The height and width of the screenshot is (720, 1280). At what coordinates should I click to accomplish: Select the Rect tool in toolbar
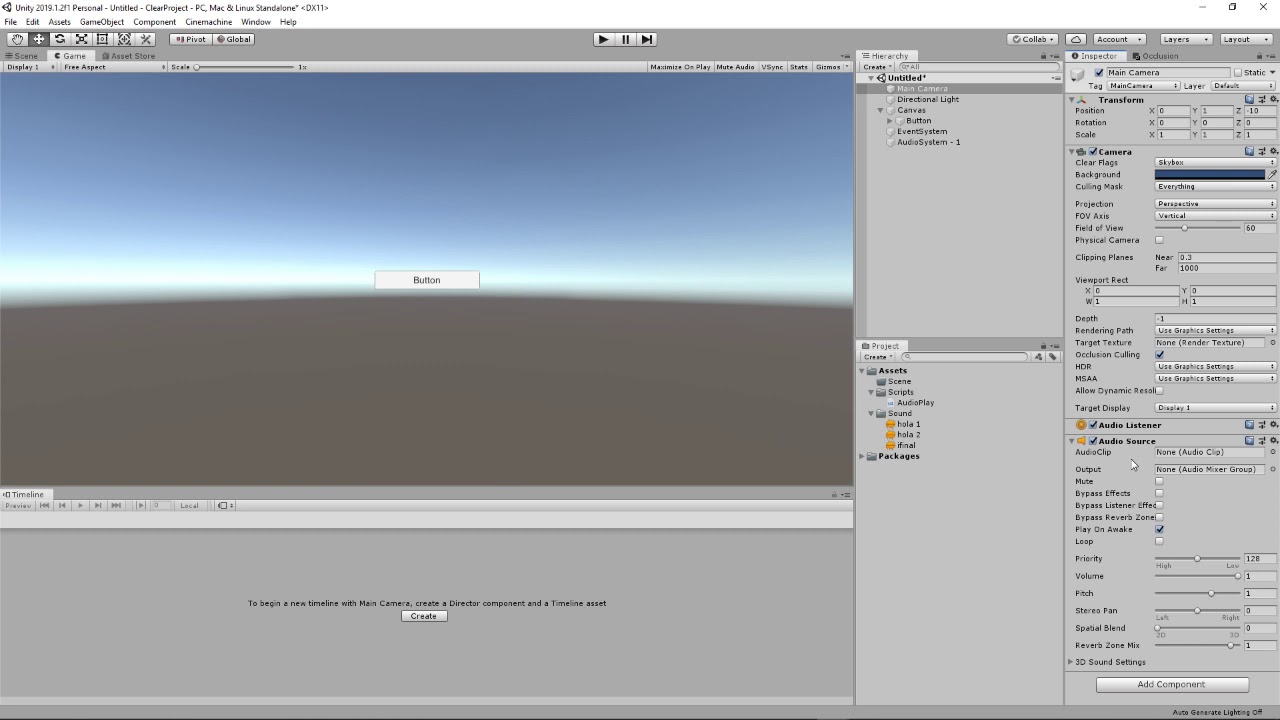[x=102, y=39]
